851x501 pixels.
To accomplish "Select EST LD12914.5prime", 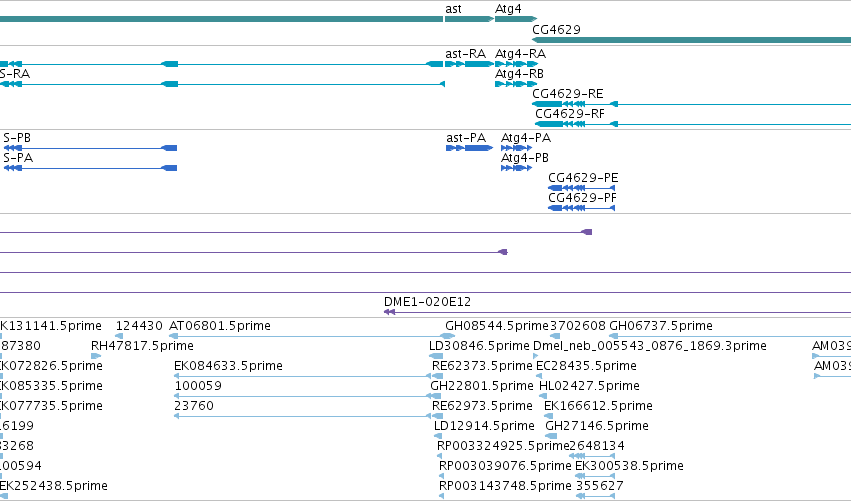I will click(x=485, y=426).
